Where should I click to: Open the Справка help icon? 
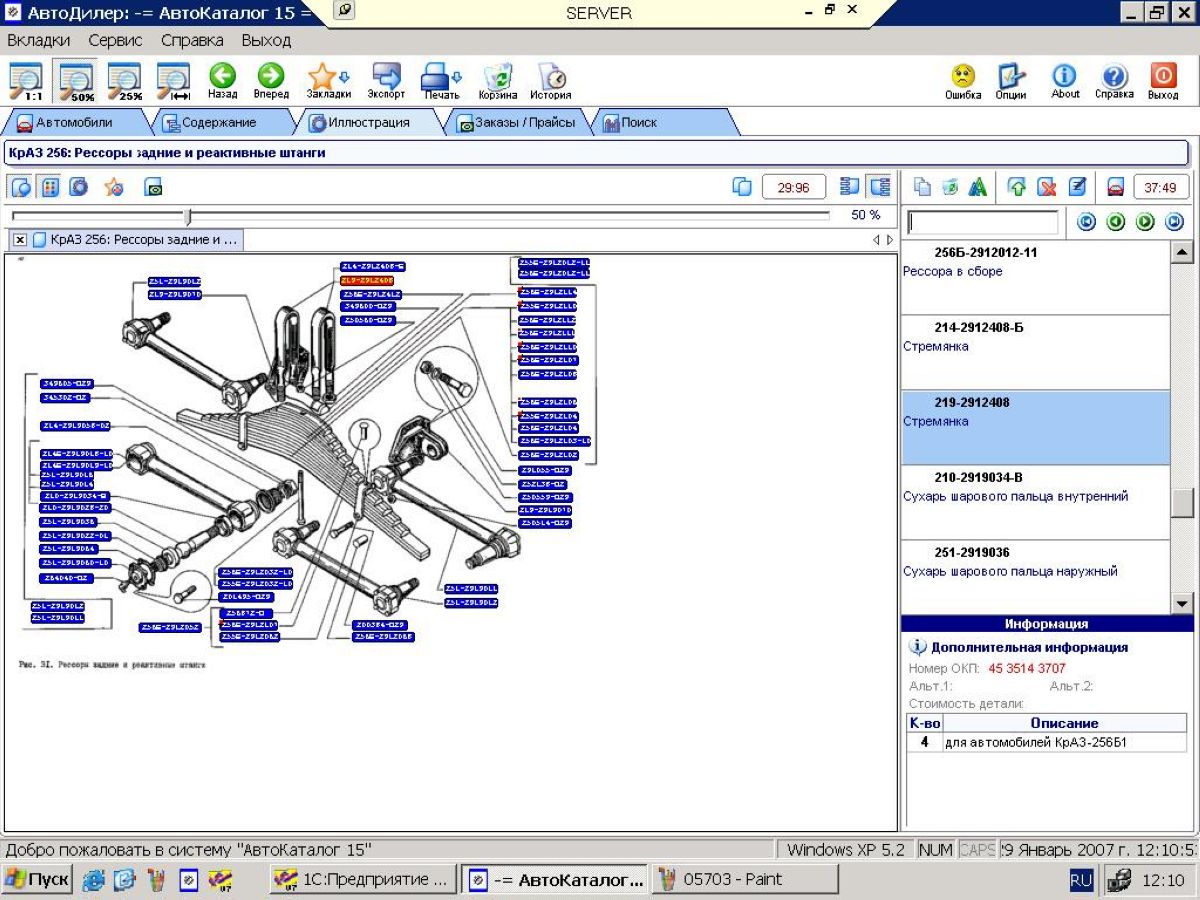click(x=1114, y=81)
